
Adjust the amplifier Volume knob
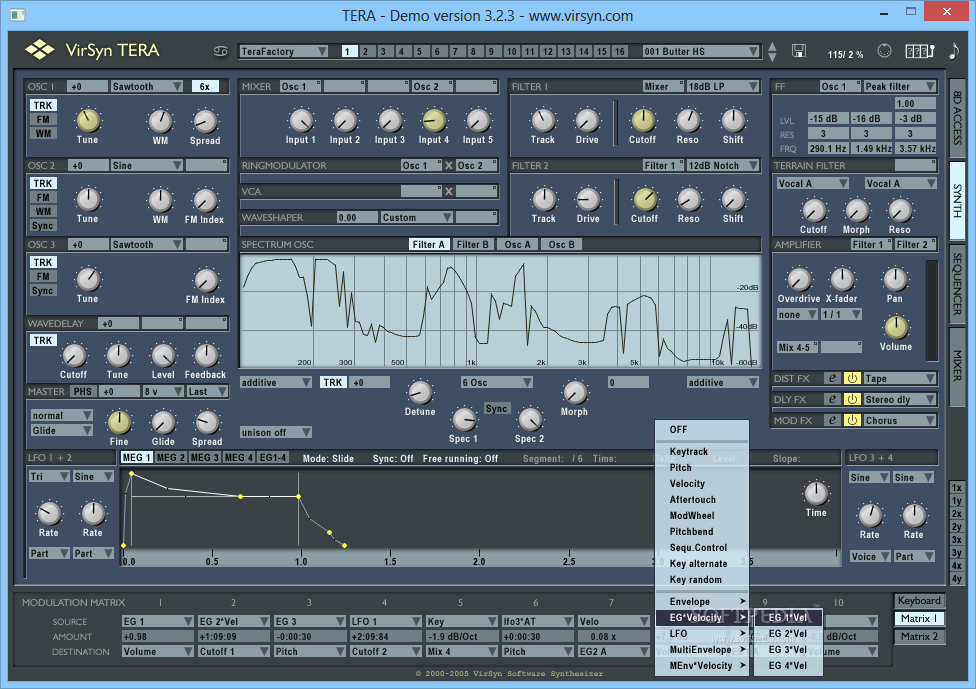pyautogui.click(x=896, y=327)
